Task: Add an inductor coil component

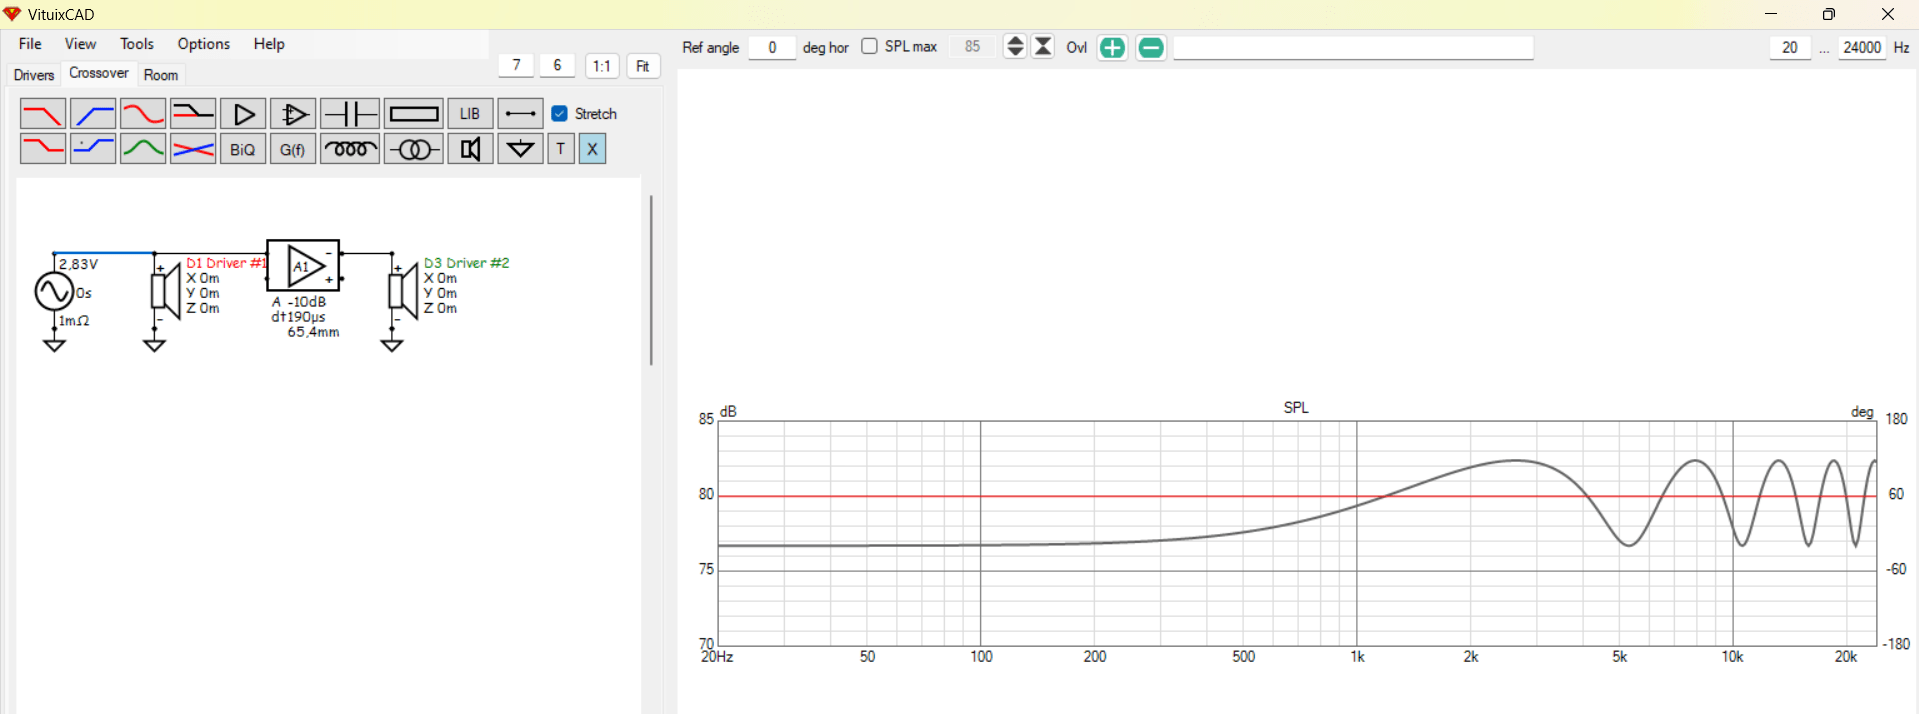Action: pyautogui.click(x=350, y=149)
